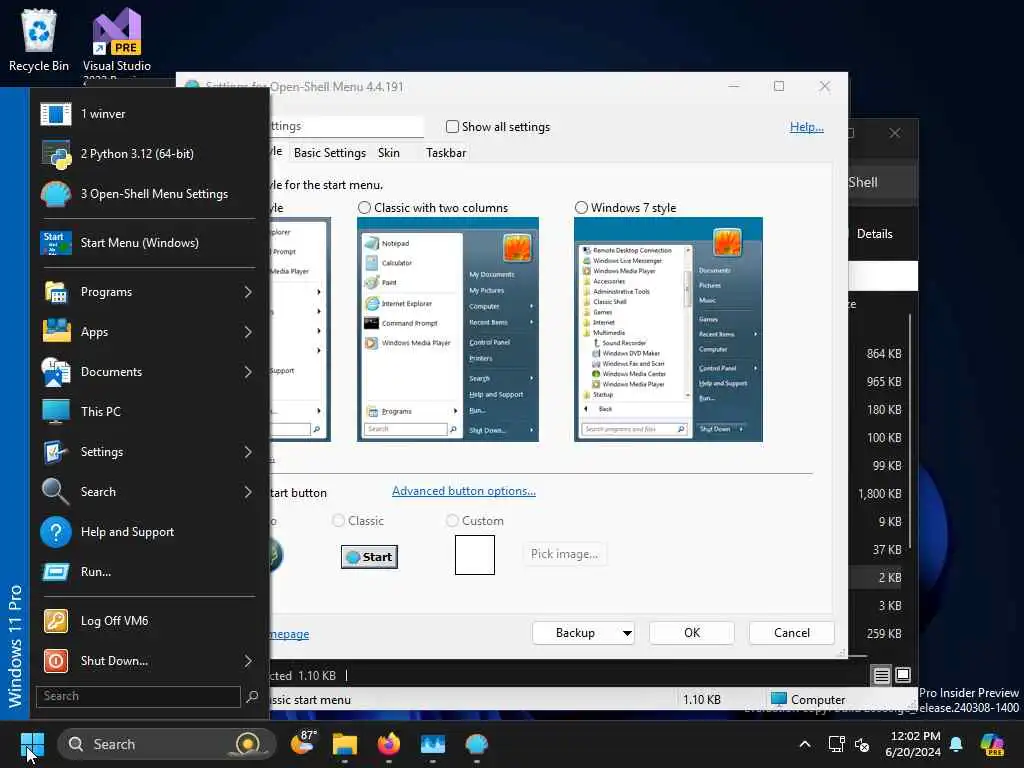Viewport: 1024px width, 768px height.
Task: Click the Search magnifier icon in menu
Action: coord(56,492)
